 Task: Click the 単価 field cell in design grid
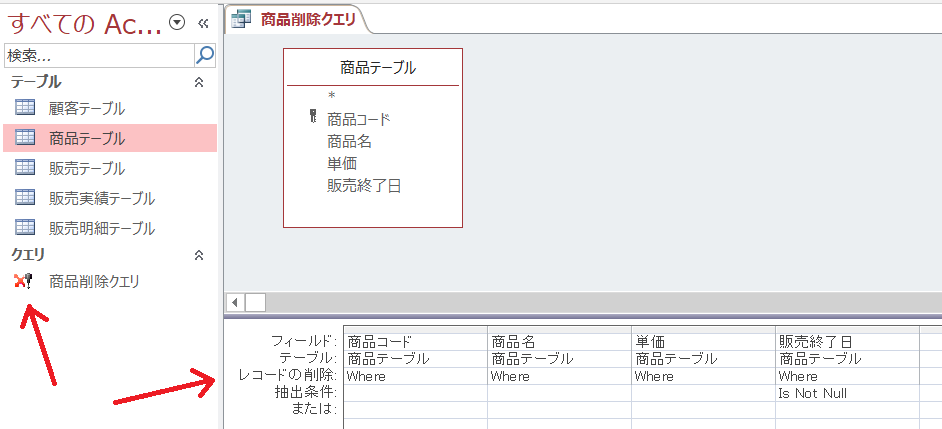tap(703, 342)
